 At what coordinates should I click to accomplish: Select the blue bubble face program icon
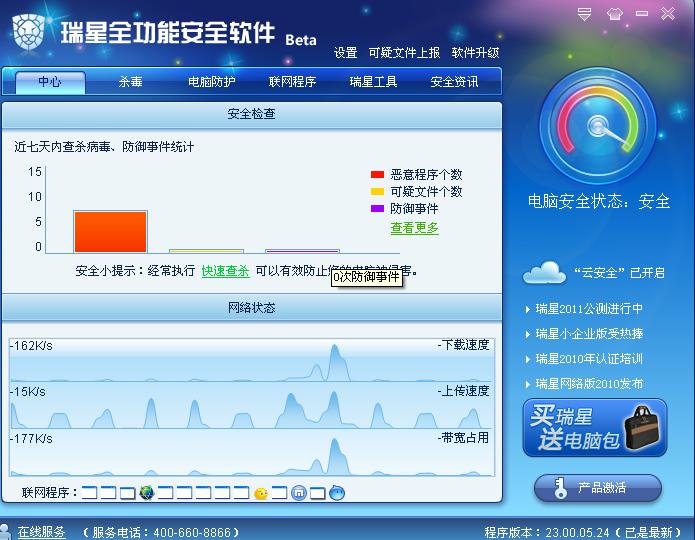337,492
